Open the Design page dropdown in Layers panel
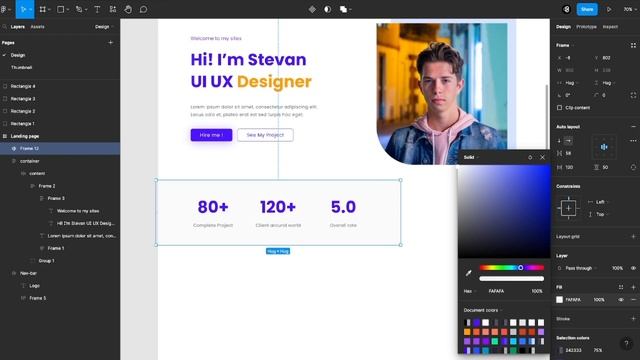The width and height of the screenshot is (640, 360). pyautogui.click(x=104, y=27)
